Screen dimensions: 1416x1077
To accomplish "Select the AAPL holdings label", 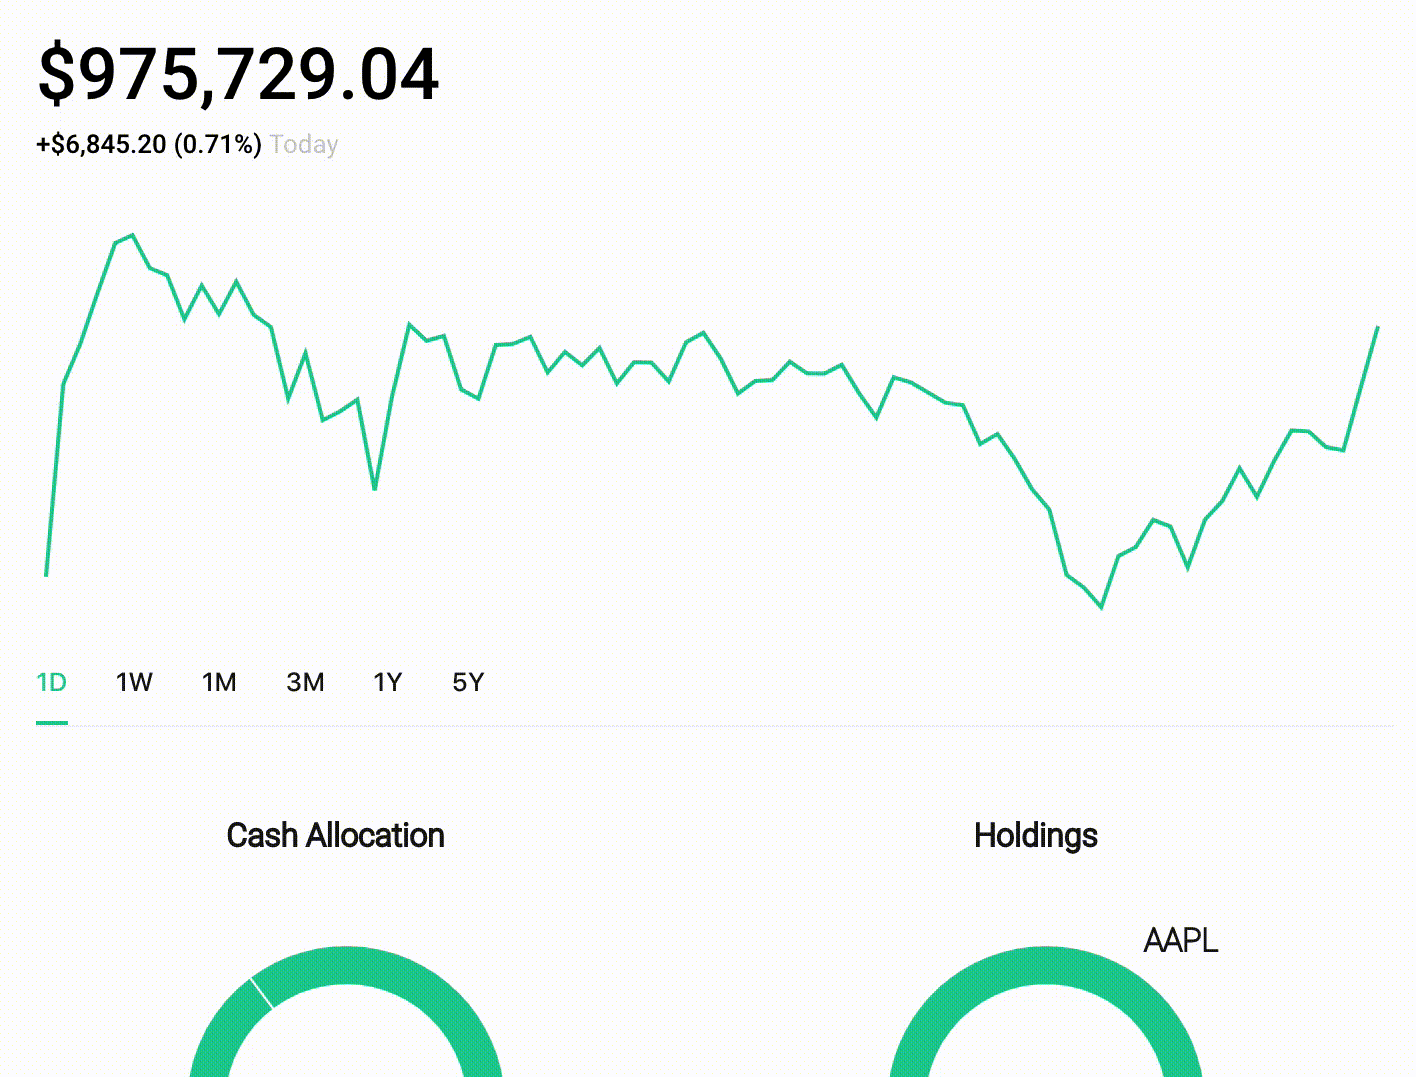I will pos(1180,941).
